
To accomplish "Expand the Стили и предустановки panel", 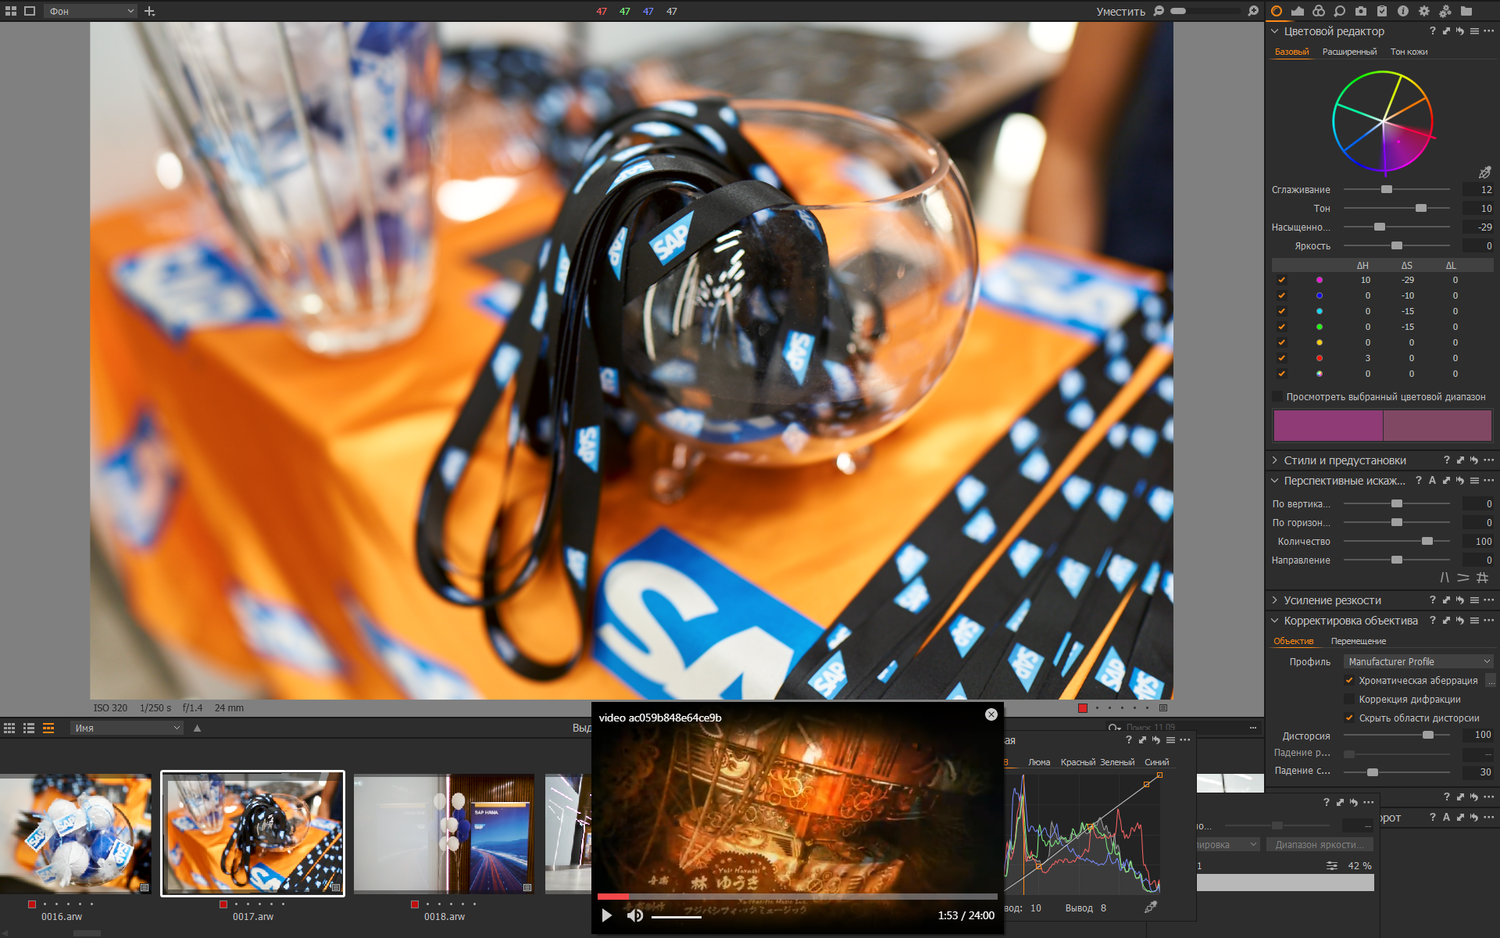I will (1275, 460).
